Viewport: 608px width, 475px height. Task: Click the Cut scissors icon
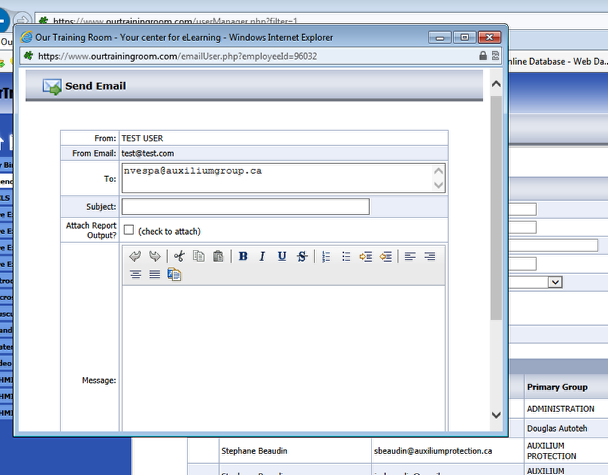pyautogui.click(x=179, y=256)
